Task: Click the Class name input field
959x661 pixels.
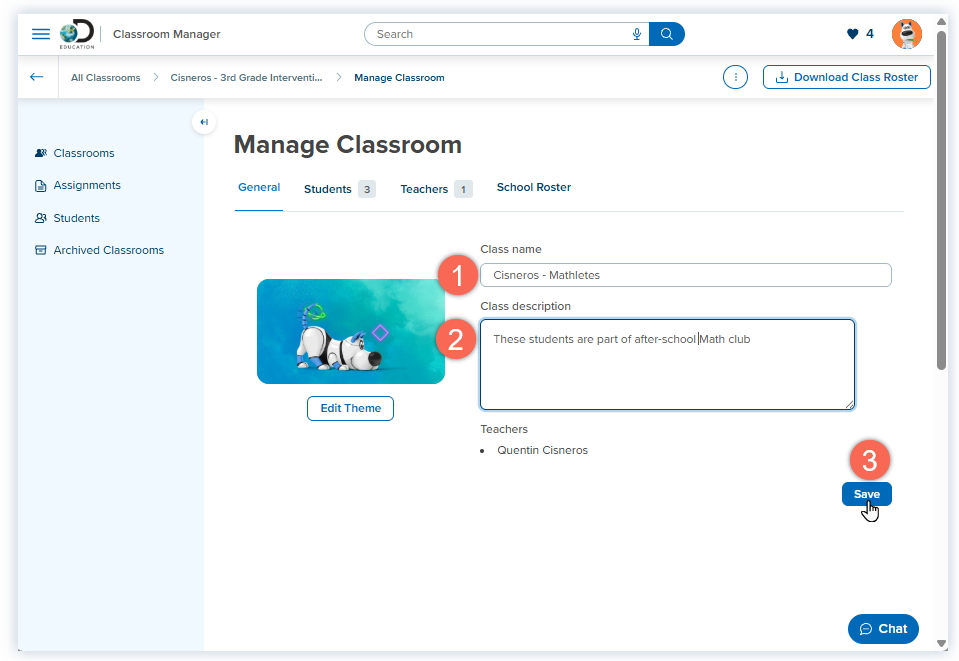Action: [x=685, y=275]
